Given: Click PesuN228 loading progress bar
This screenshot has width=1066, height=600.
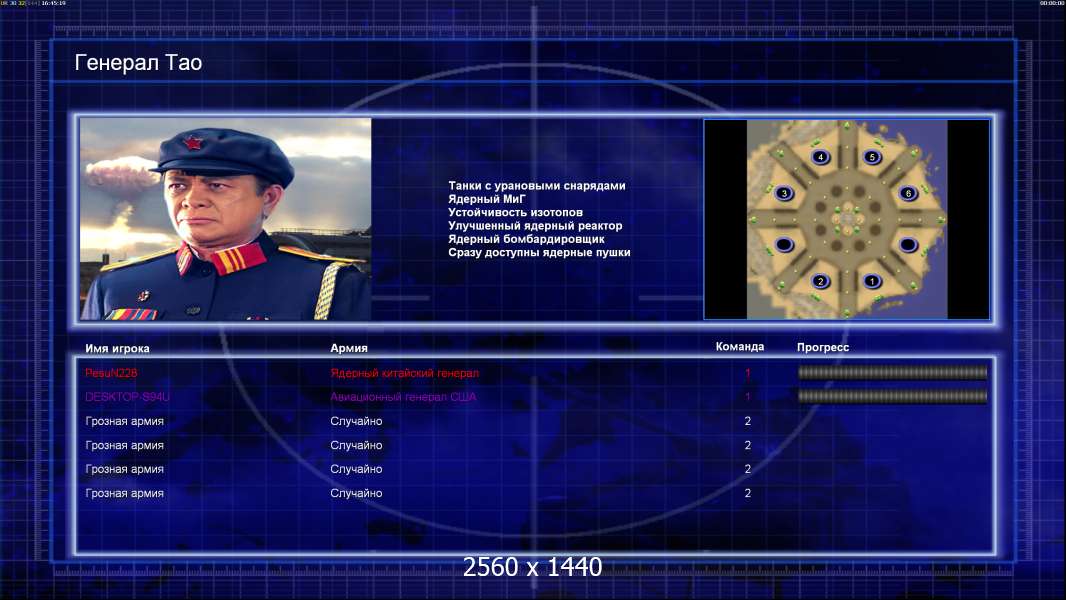Looking at the screenshot, I should (893, 372).
